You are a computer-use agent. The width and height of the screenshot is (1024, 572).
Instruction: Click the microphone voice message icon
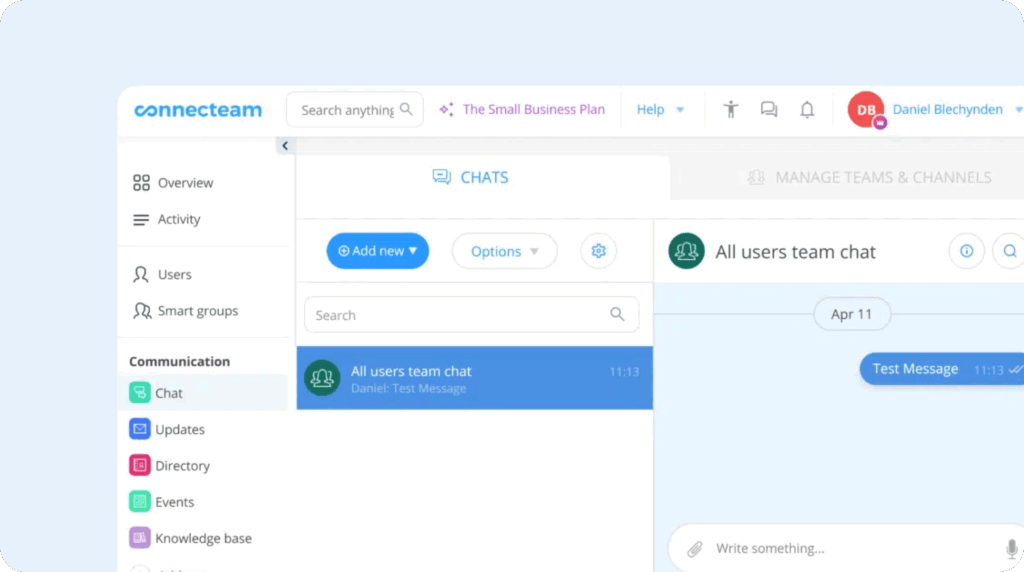(1012, 548)
